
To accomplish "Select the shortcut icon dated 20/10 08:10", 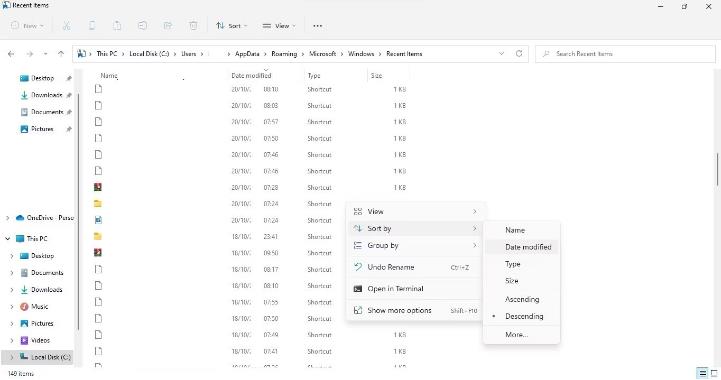I will pyautogui.click(x=98, y=89).
